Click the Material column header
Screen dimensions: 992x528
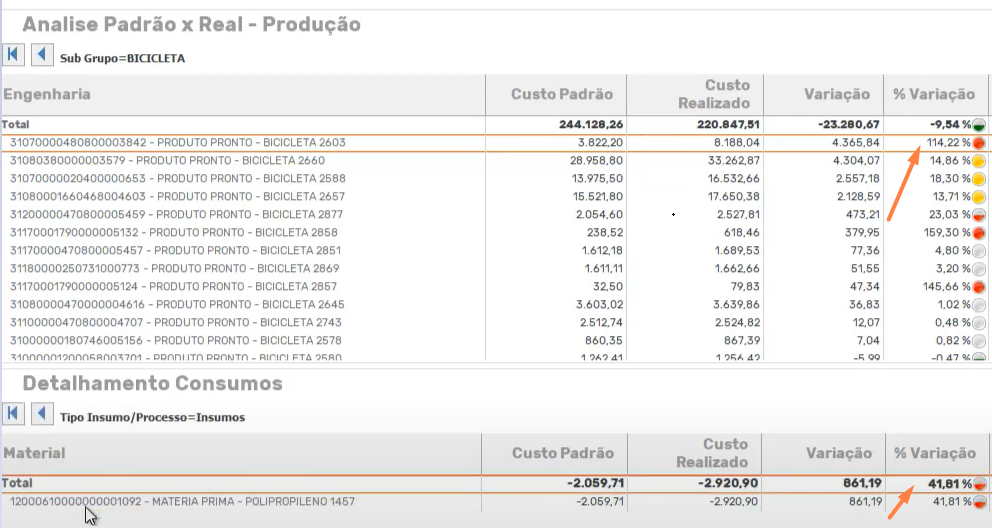click(35, 453)
